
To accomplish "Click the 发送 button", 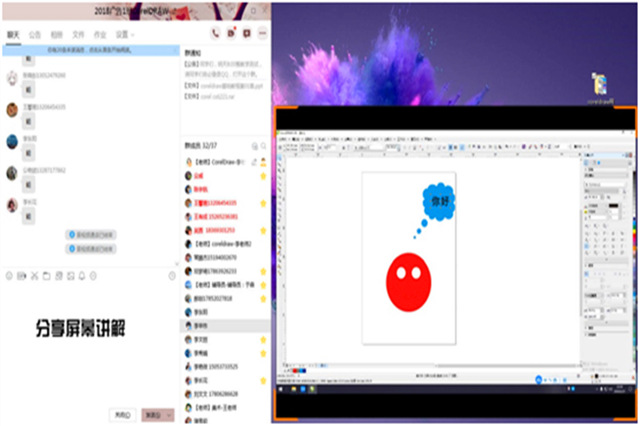I will tap(153, 413).
